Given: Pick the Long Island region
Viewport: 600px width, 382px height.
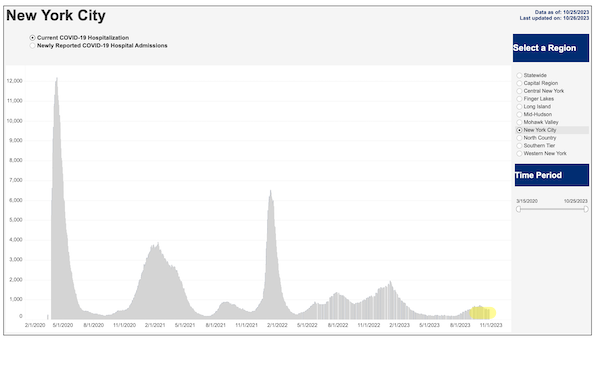Looking at the screenshot, I should tap(519, 107).
